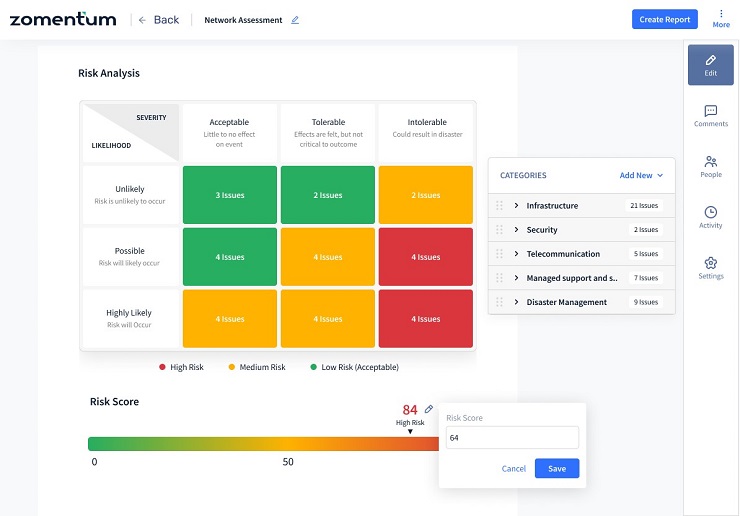Click the edit pencil next to risk score 84

(x=429, y=409)
